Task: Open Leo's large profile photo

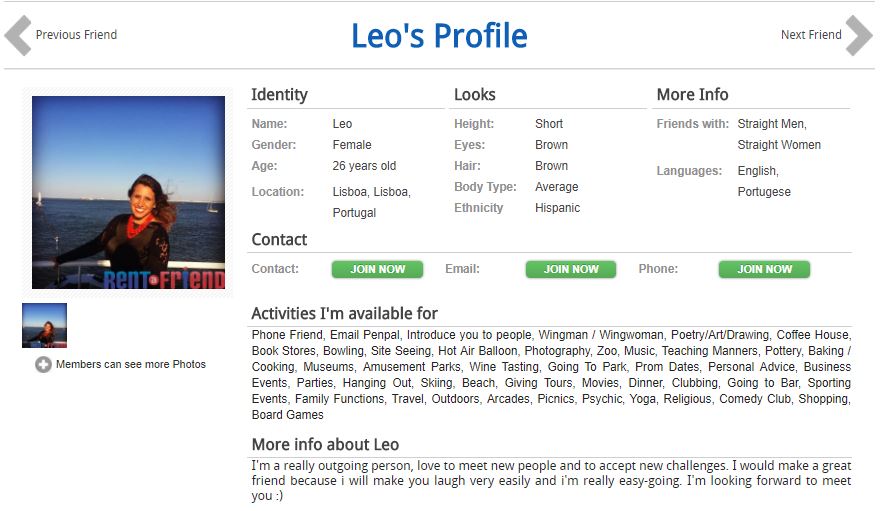Action: pyautogui.click(x=128, y=192)
